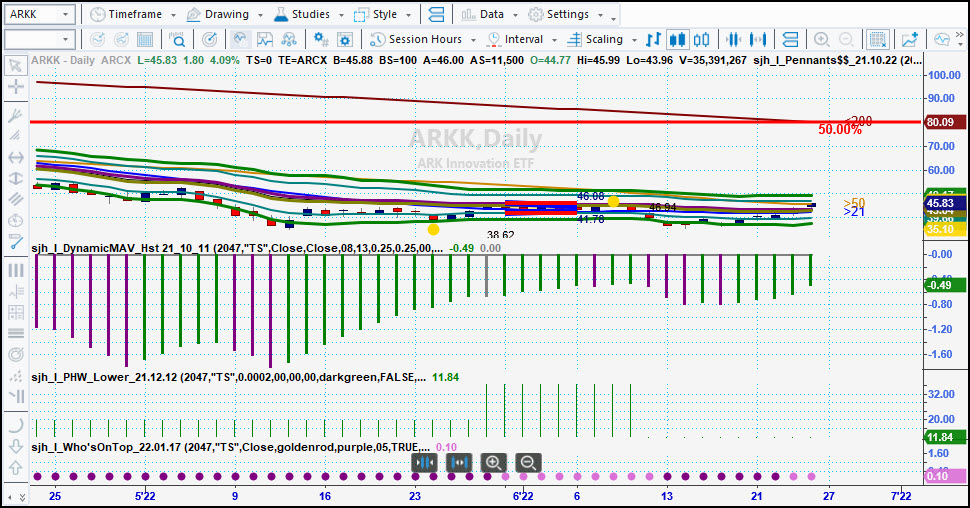Click the 35.10 yellow price label

click(944, 229)
